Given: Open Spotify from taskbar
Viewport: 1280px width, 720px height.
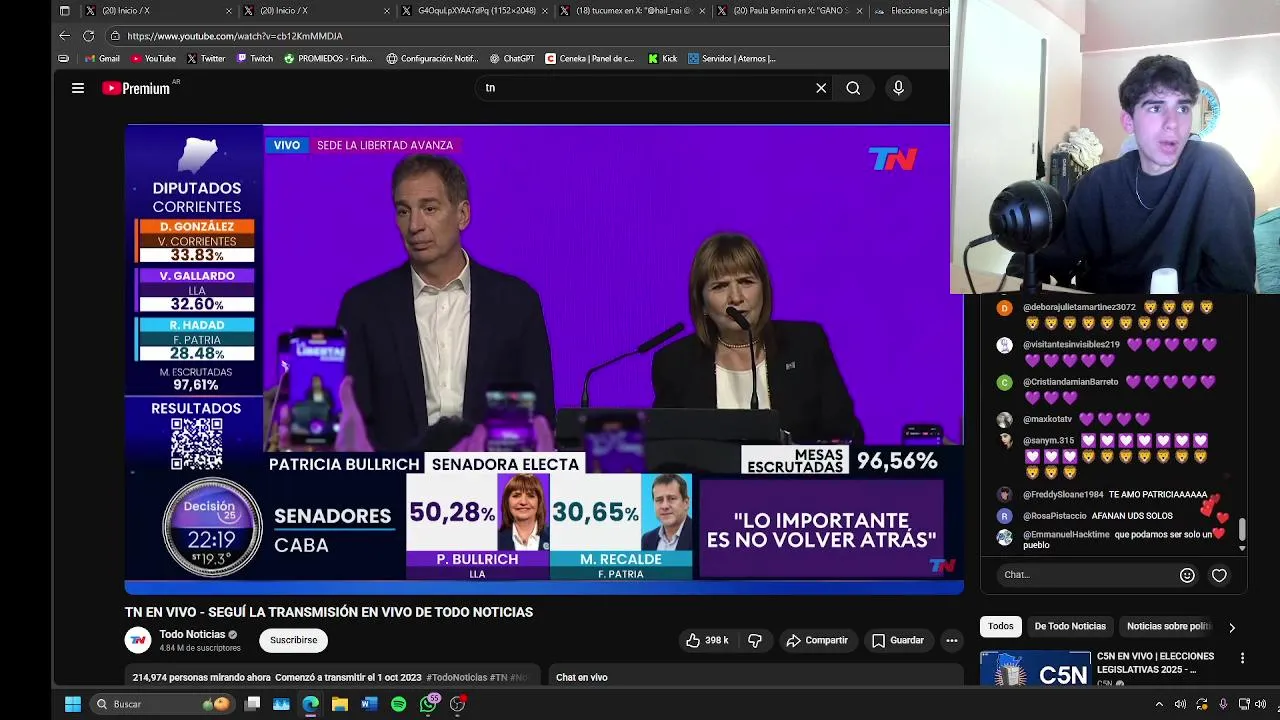Looking at the screenshot, I should (x=399, y=704).
